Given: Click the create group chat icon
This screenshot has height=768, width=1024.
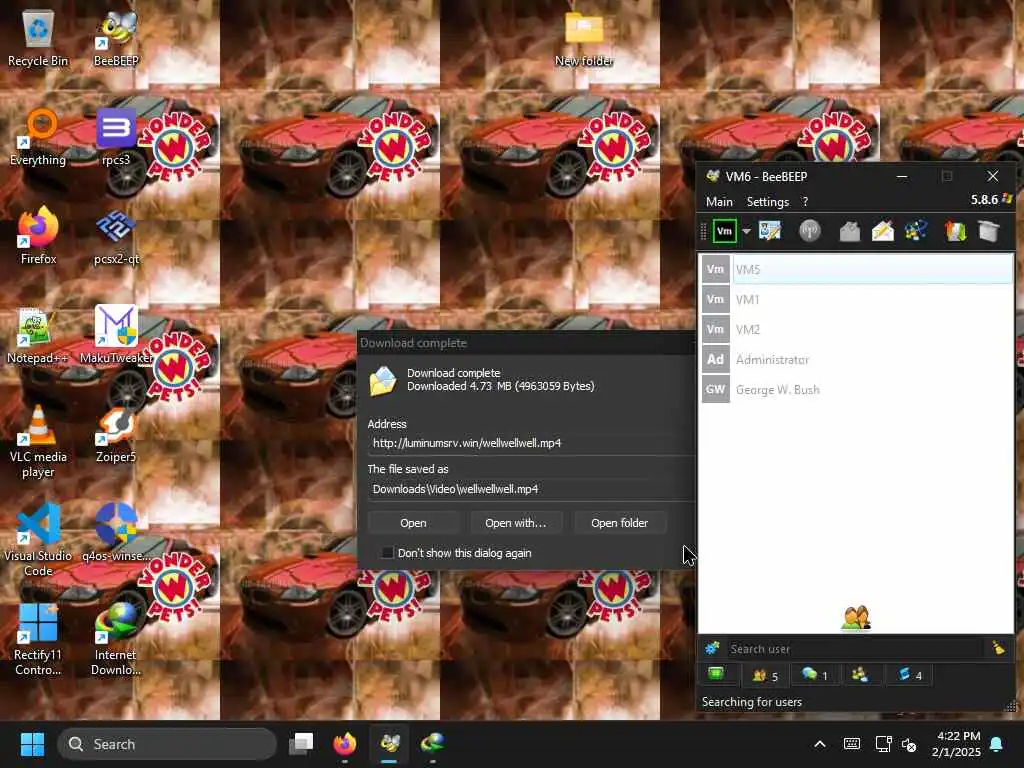Looking at the screenshot, I should coord(916,231).
